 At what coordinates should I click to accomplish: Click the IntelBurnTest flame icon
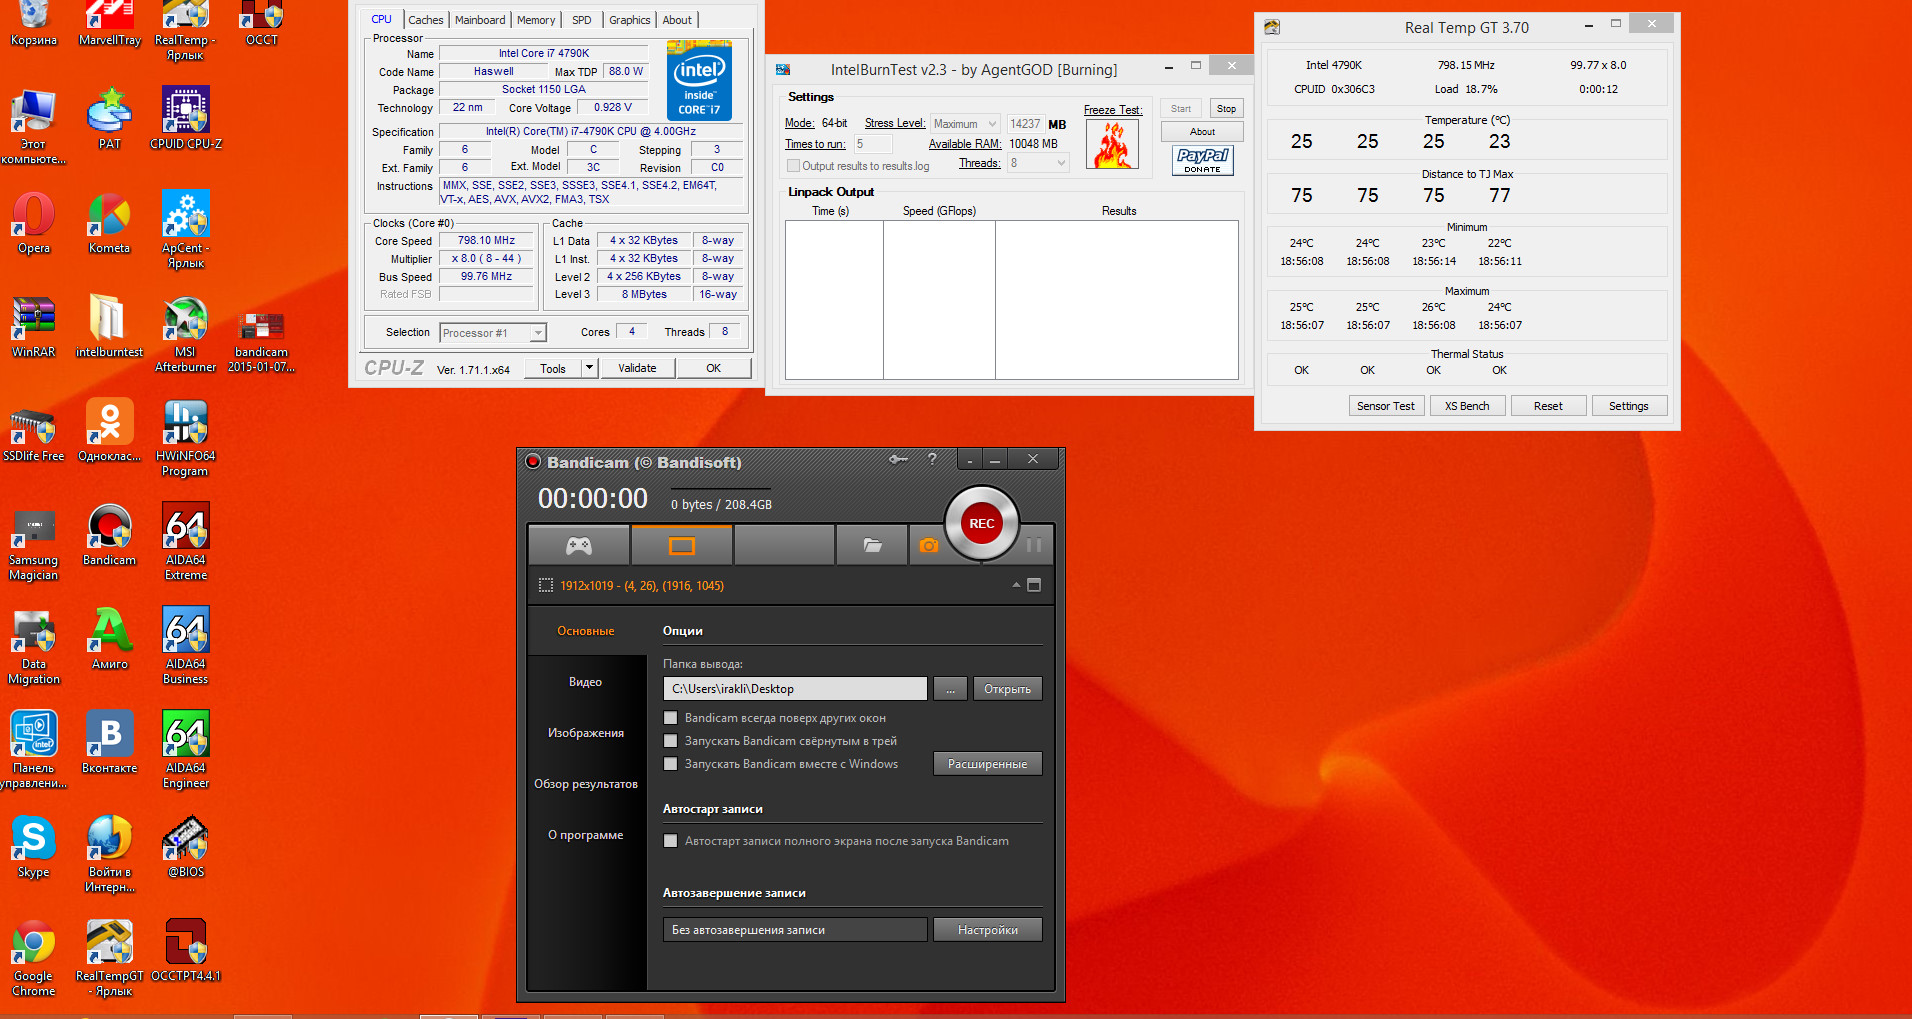tap(1112, 145)
